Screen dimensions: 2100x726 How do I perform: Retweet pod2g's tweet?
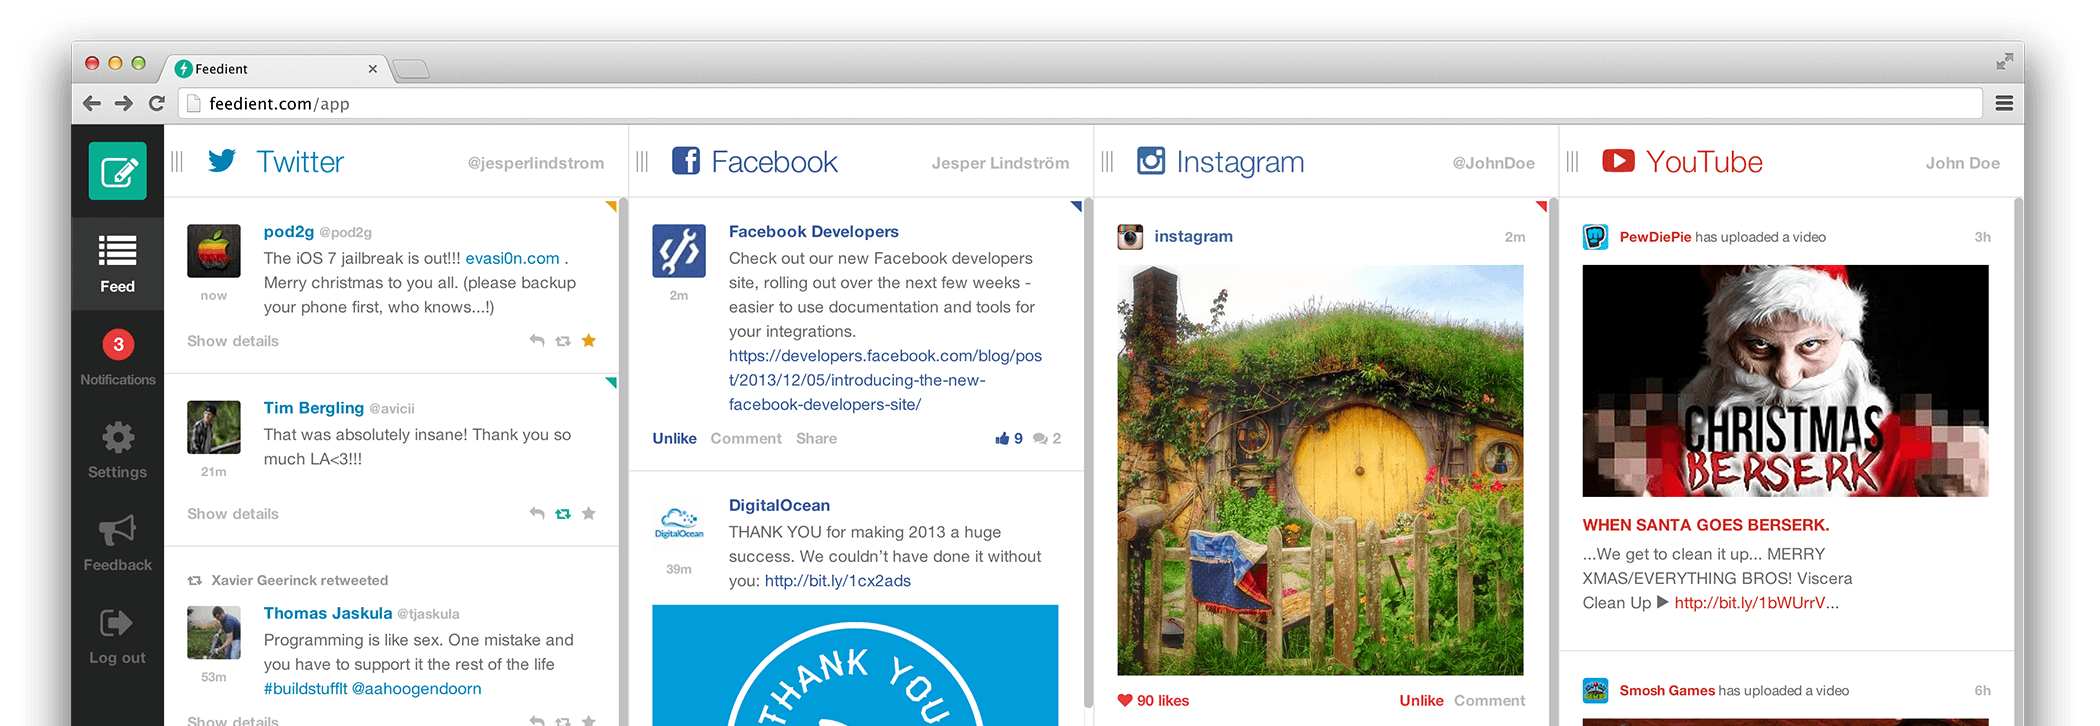coord(563,341)
